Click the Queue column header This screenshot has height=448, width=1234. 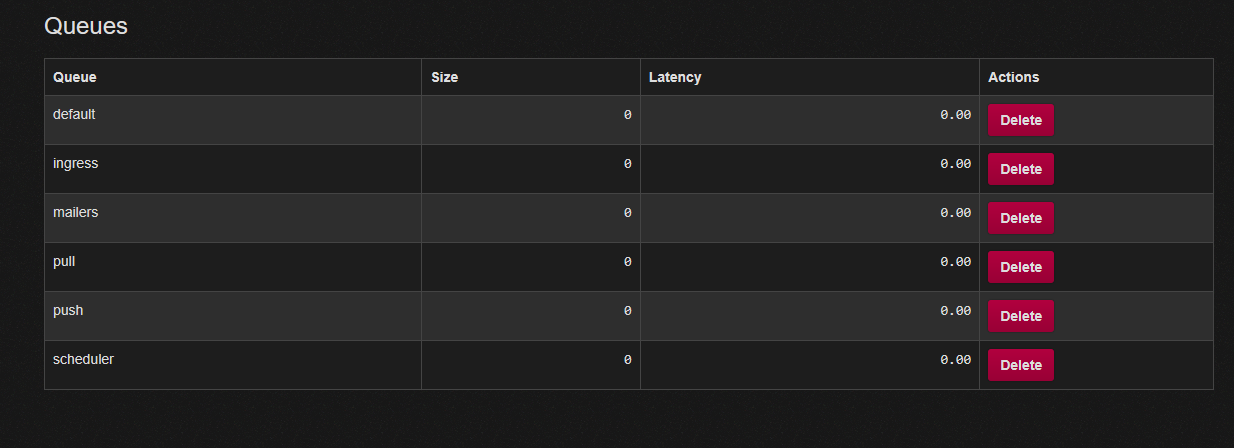(x=74, y=77)
